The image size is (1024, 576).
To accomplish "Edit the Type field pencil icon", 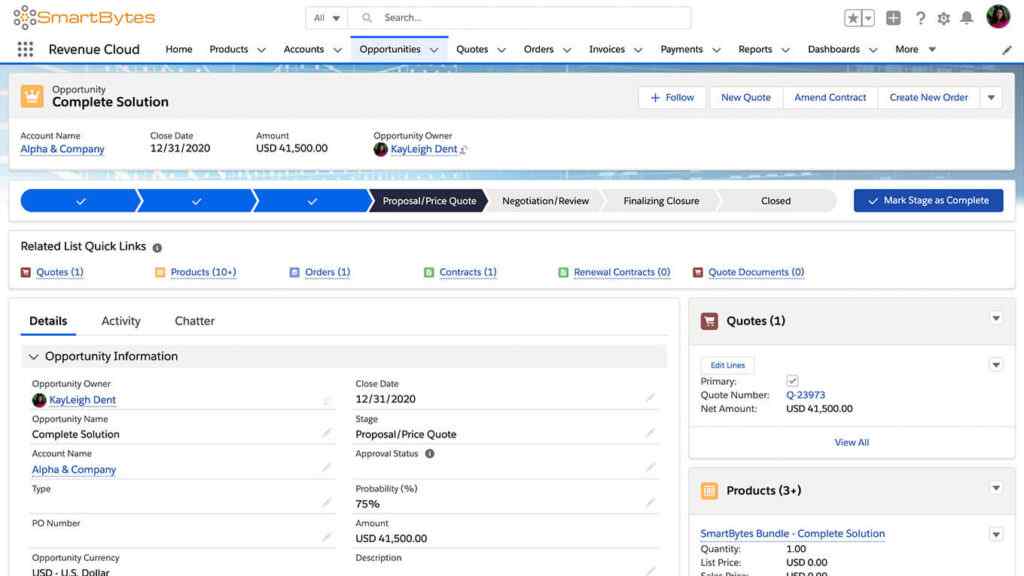I will tap(326, 502).
